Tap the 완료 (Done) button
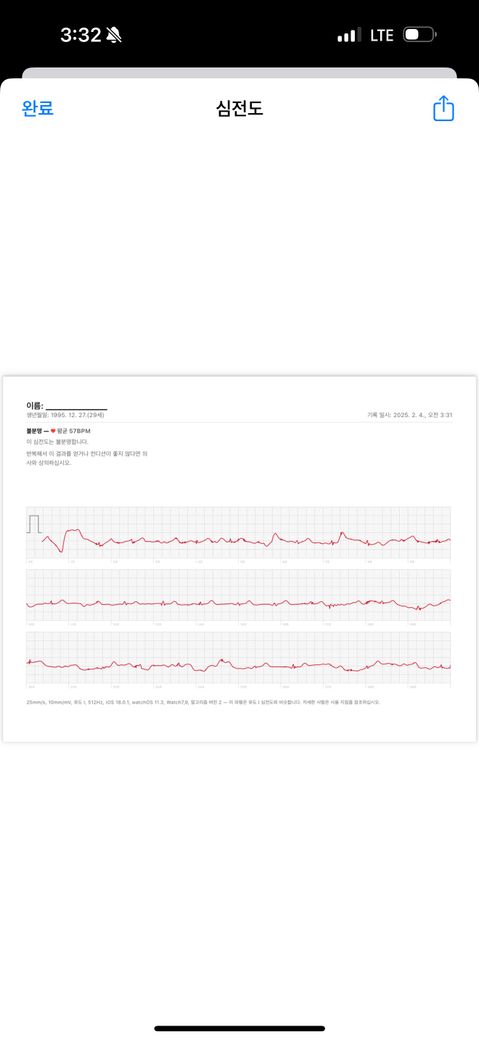The width and height of the screenshot is (479, 1040). point(38,109)
